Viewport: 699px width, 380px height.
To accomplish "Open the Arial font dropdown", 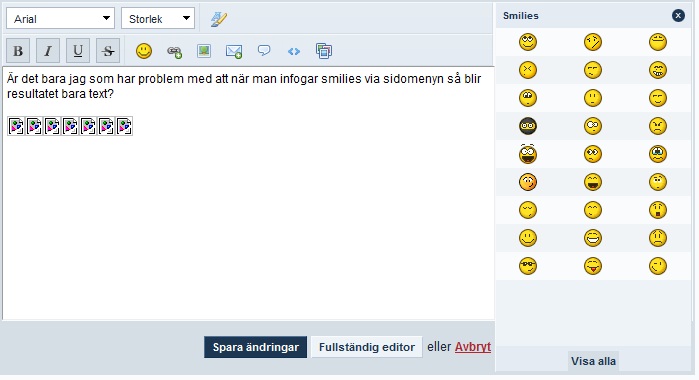I will 60,18.
